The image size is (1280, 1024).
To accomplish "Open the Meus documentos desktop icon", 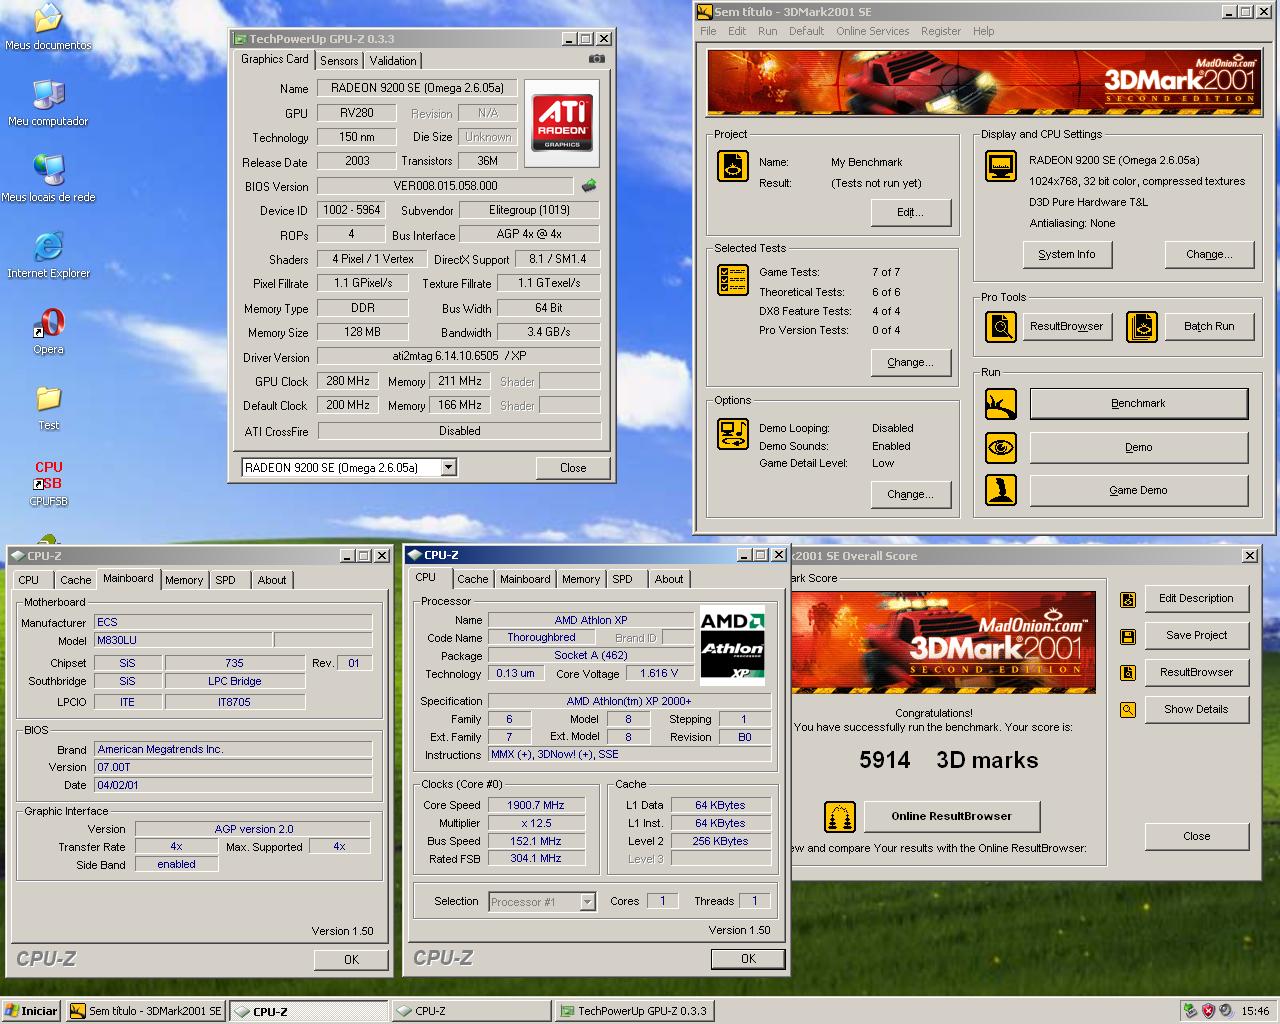I will pyautogui.click(x=48, y=27).
